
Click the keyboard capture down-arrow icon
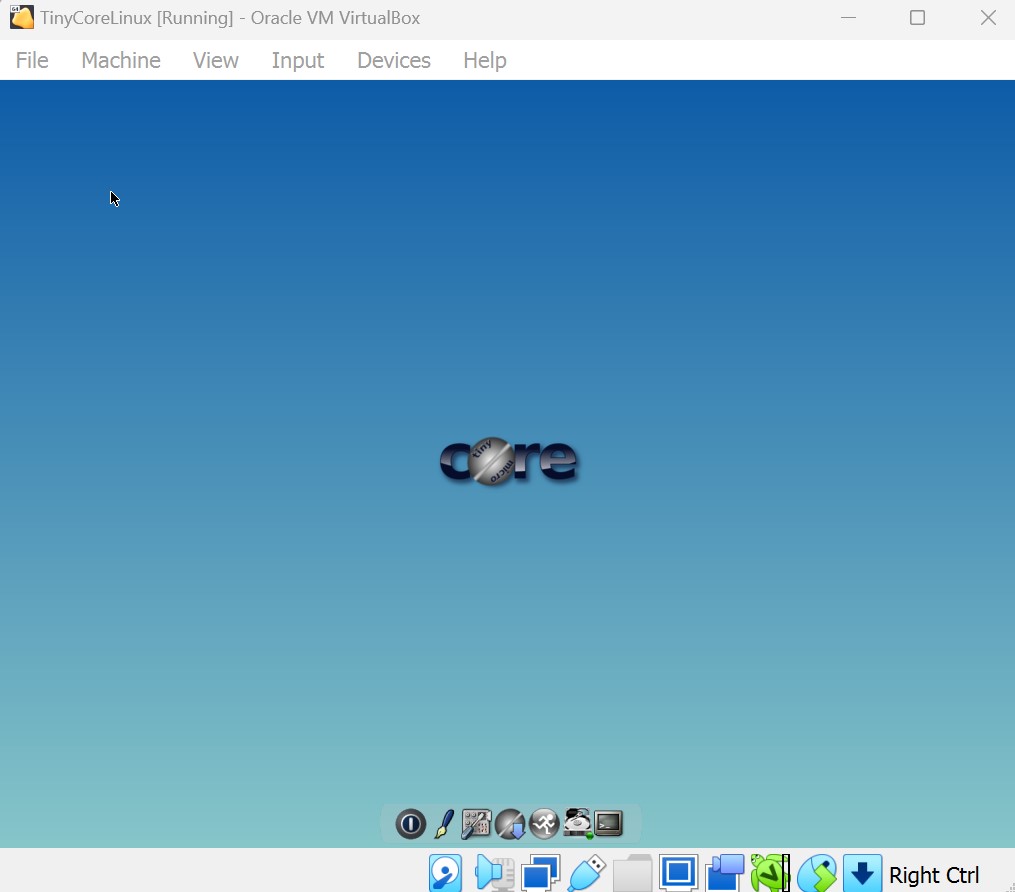coord(862,873)
